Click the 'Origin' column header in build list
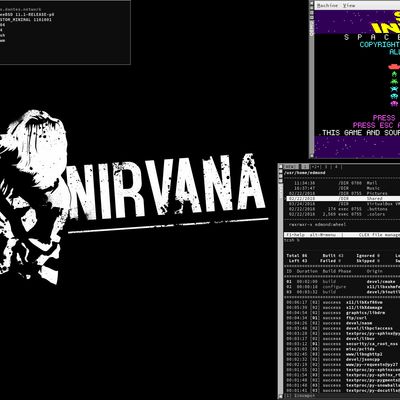The image size is (400, 400). pyautogui.click(x=374, y=271)
